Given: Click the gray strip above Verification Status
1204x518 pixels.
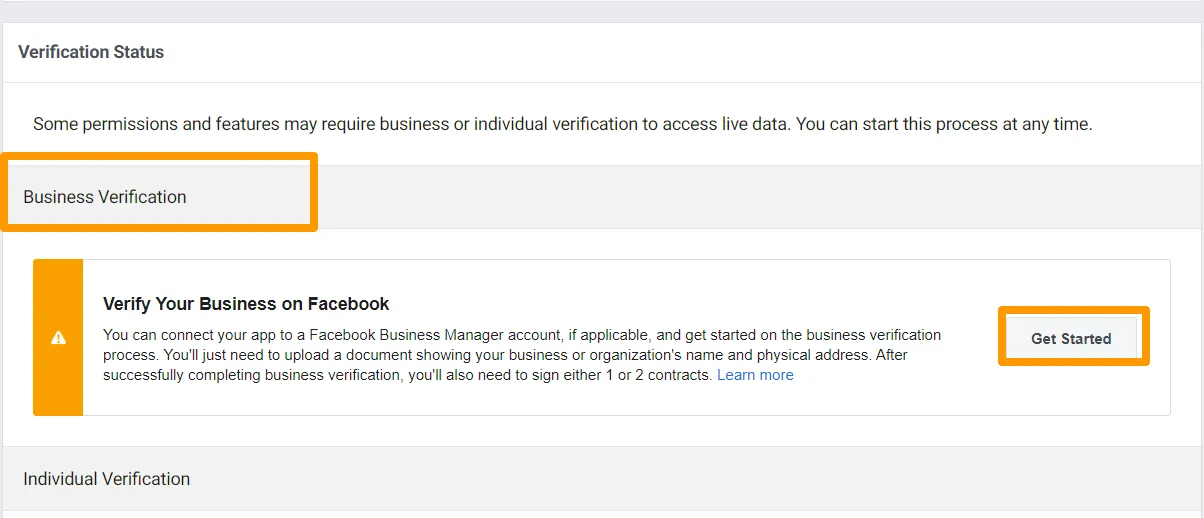Looking at the screenshot, I should pyautogui.click(x=602, y=10).
